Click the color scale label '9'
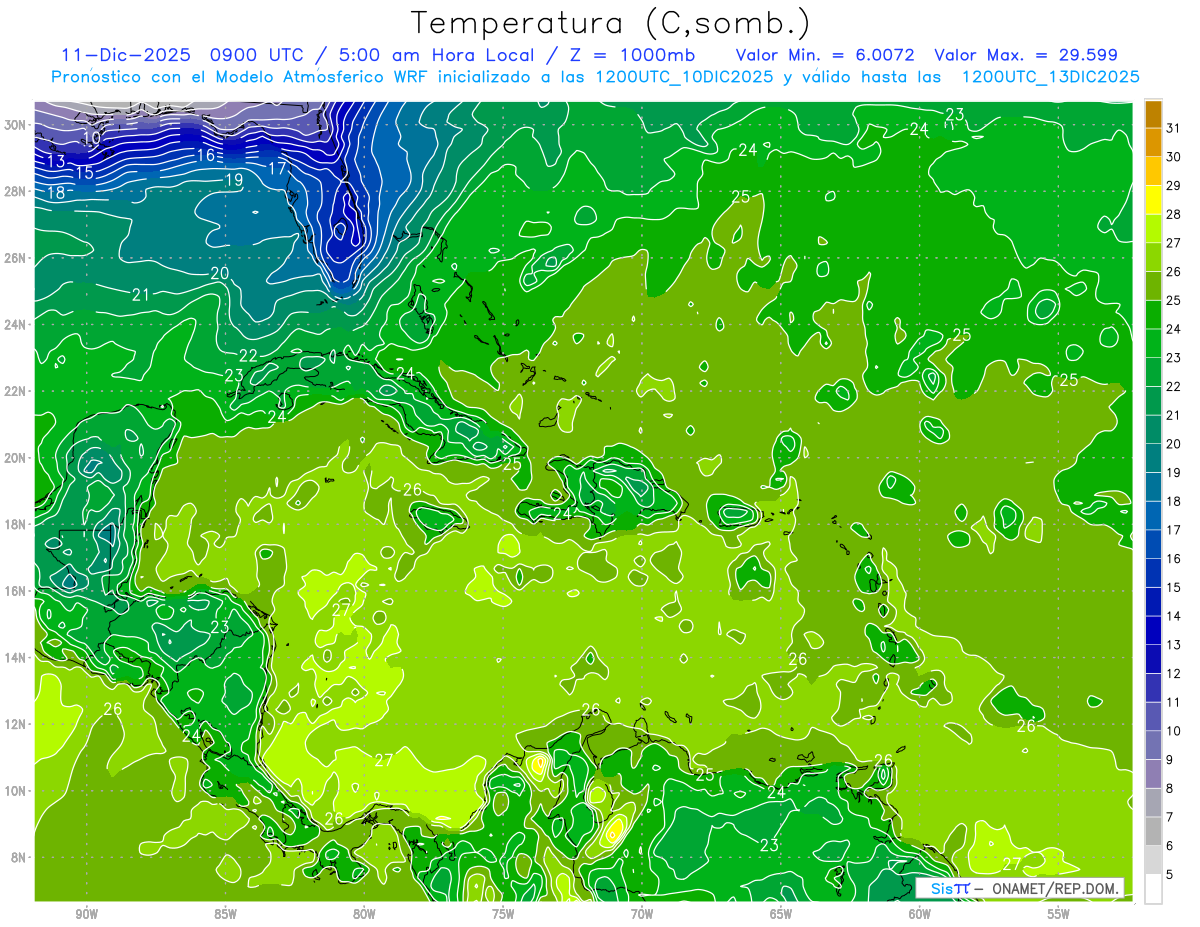 1170,760
